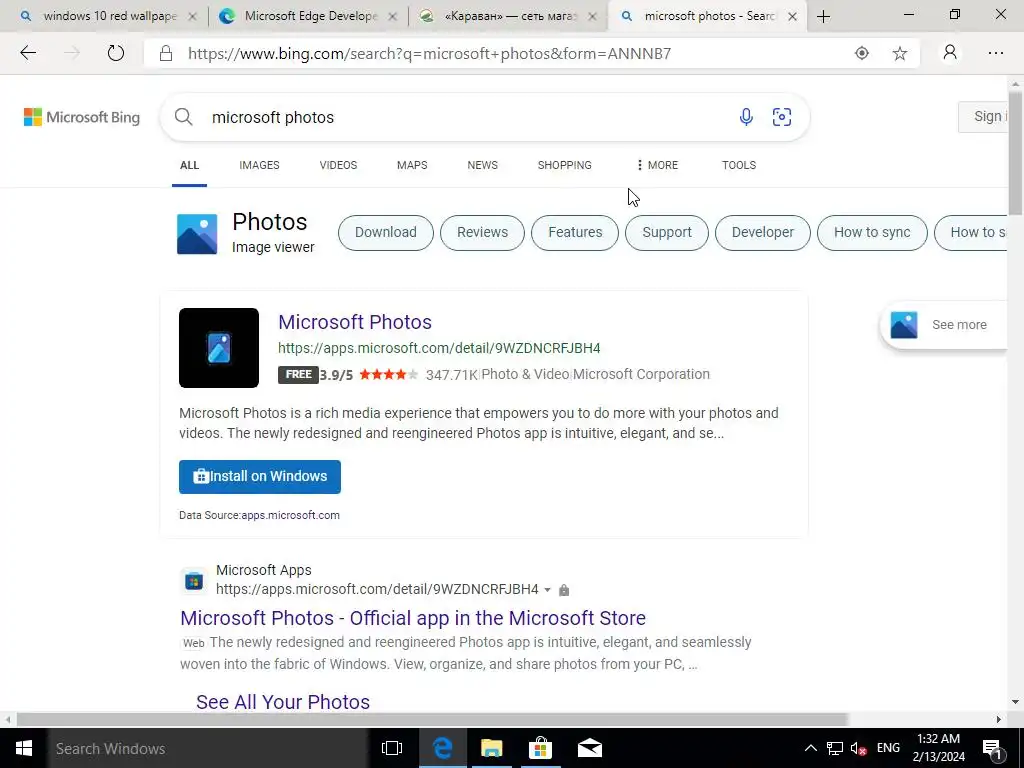Click the Features chip
This screenshot has width=1024, height=768.
point(575,232)
